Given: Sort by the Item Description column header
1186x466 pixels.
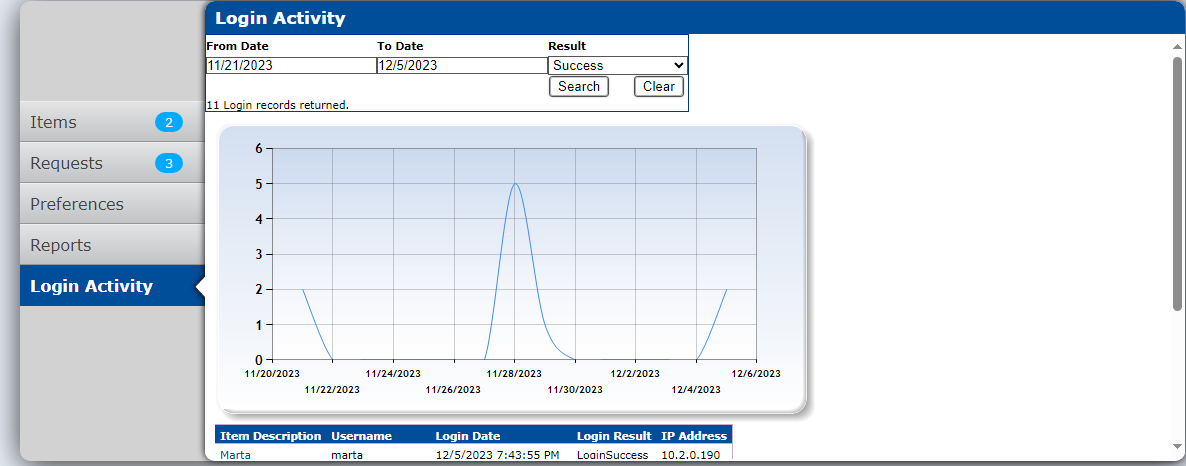Looking at the screenshot, I should tap(270, 436).
